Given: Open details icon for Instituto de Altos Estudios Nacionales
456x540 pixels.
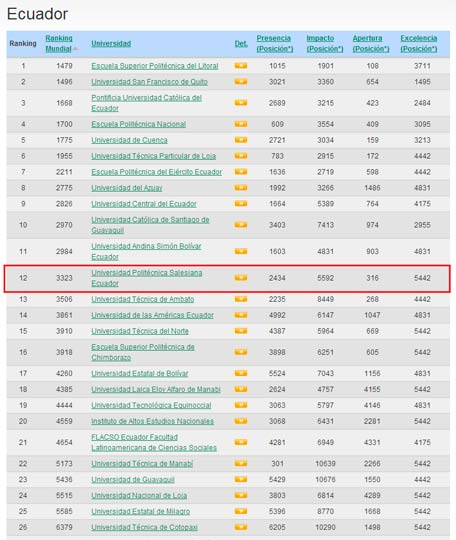Looking at the screenshot, I should tap(241, 421).
